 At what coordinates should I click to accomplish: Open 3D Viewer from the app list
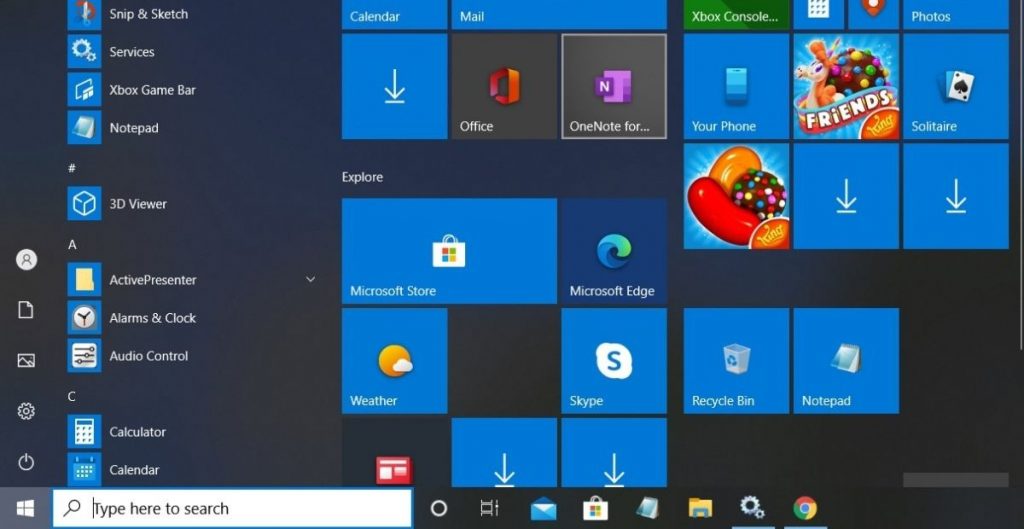coord(137,204)
